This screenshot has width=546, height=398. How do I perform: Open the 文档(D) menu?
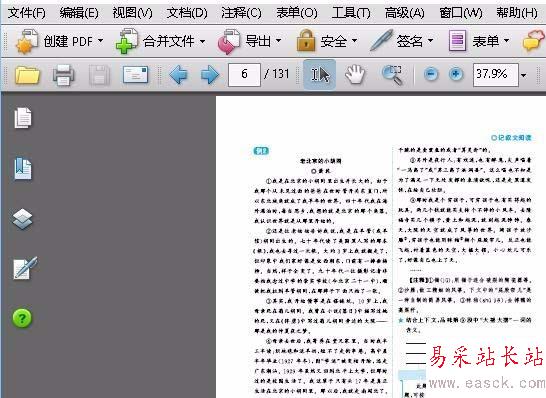[187, 13]
